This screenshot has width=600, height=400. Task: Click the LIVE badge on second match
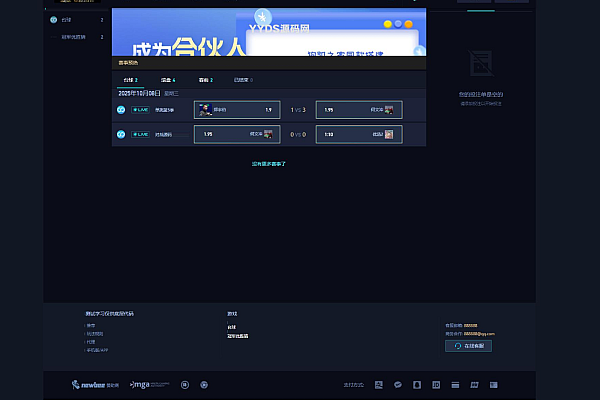[140, 134]
